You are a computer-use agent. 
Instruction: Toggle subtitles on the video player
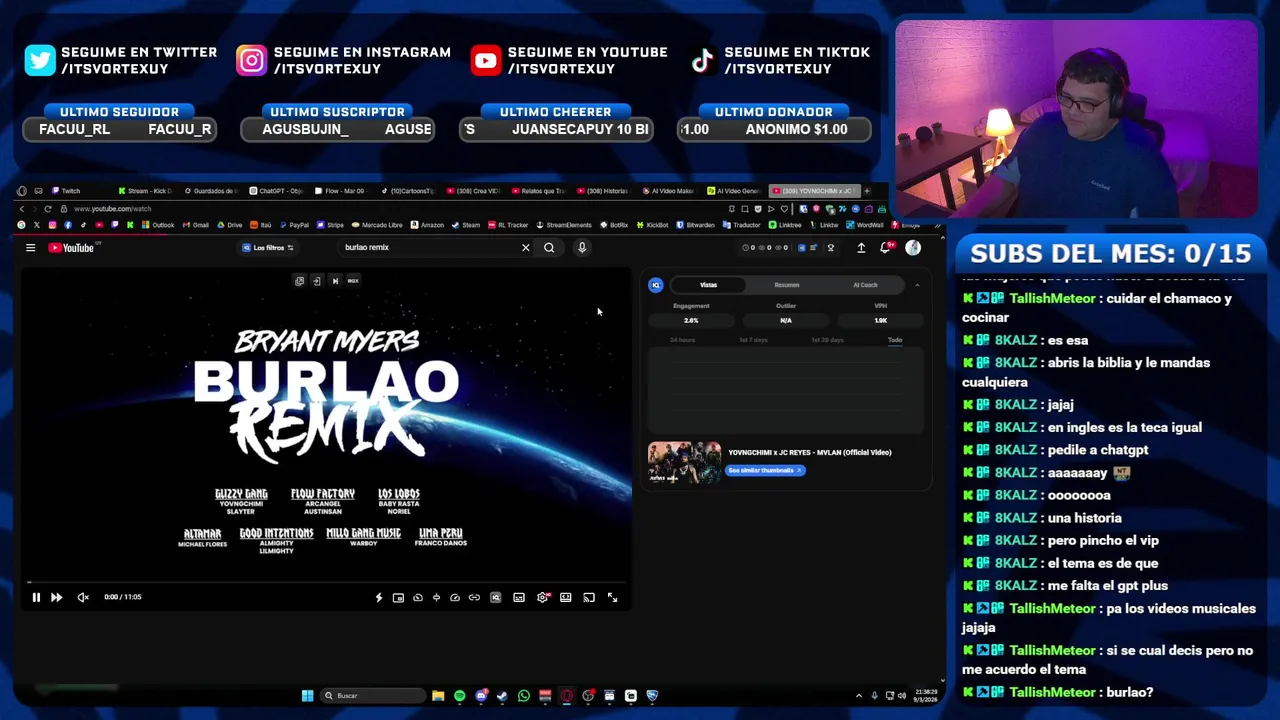click(519, 597)
